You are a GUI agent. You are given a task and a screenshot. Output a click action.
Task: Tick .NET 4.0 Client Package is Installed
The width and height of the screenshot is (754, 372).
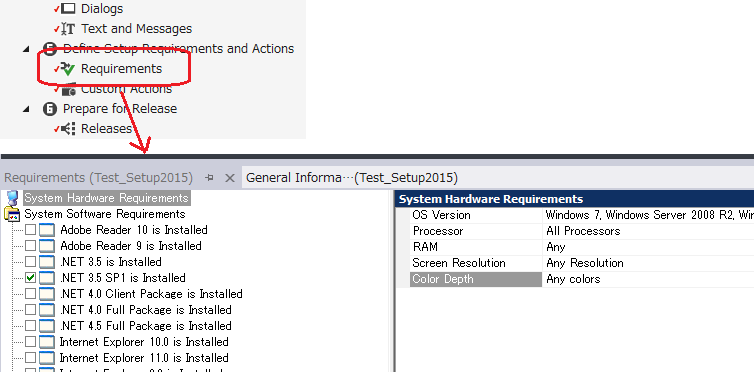30,294
